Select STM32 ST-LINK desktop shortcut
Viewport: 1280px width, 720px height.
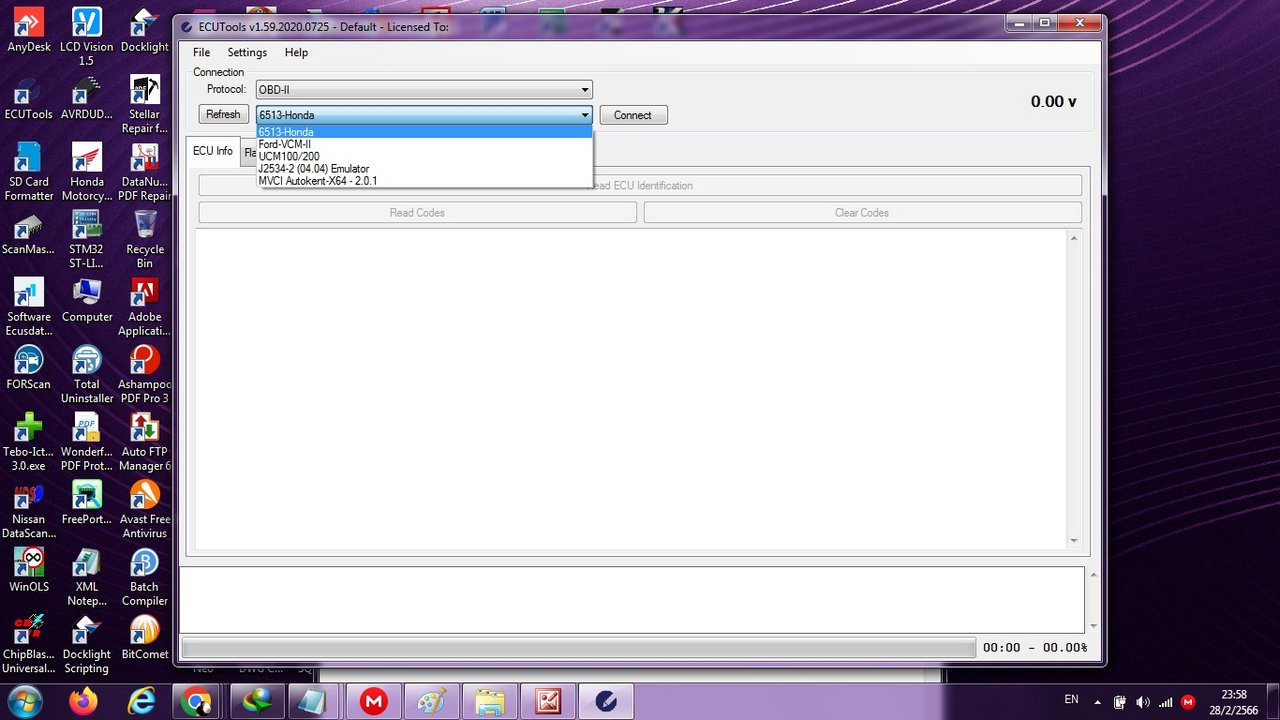pyautogui.click(x=87, y=239)
